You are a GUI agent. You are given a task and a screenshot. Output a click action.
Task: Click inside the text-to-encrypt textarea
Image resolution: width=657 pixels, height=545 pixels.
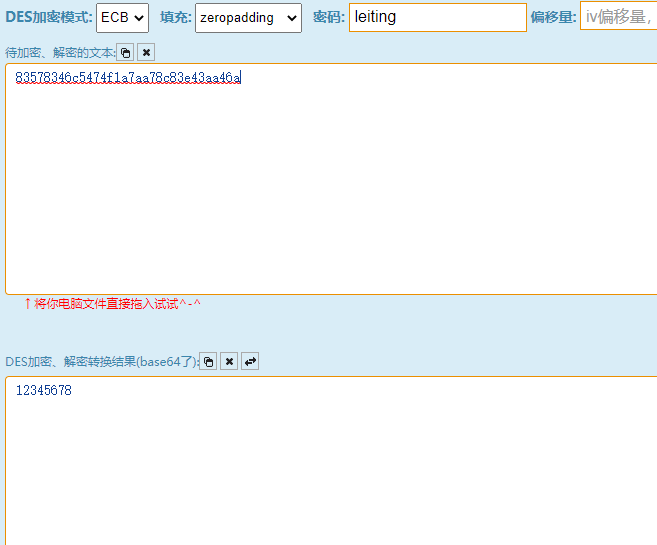[x=331, y=179]
